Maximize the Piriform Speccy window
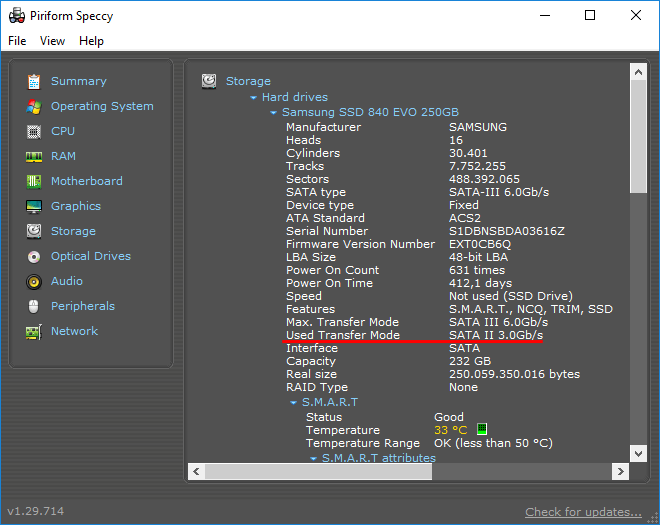Screen dimensions: 660x525 pyautogui.click(x=590, y=16)
